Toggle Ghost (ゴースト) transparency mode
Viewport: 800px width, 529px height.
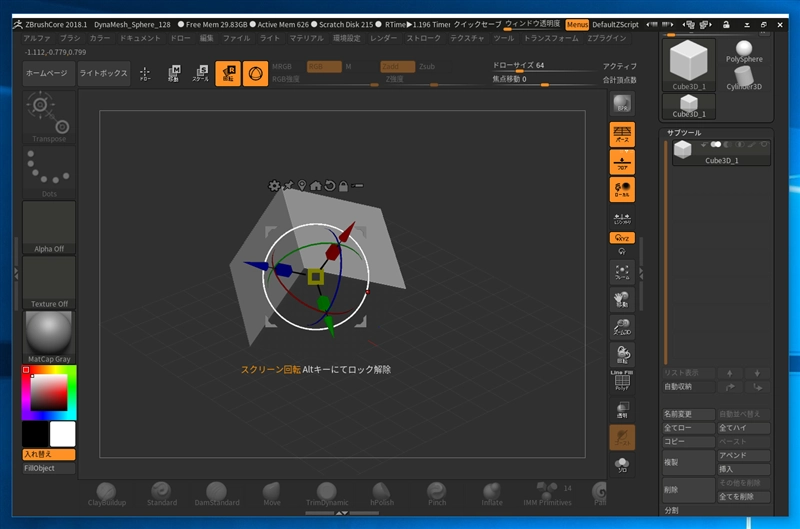pyautogui.click(x=622, y=437)
